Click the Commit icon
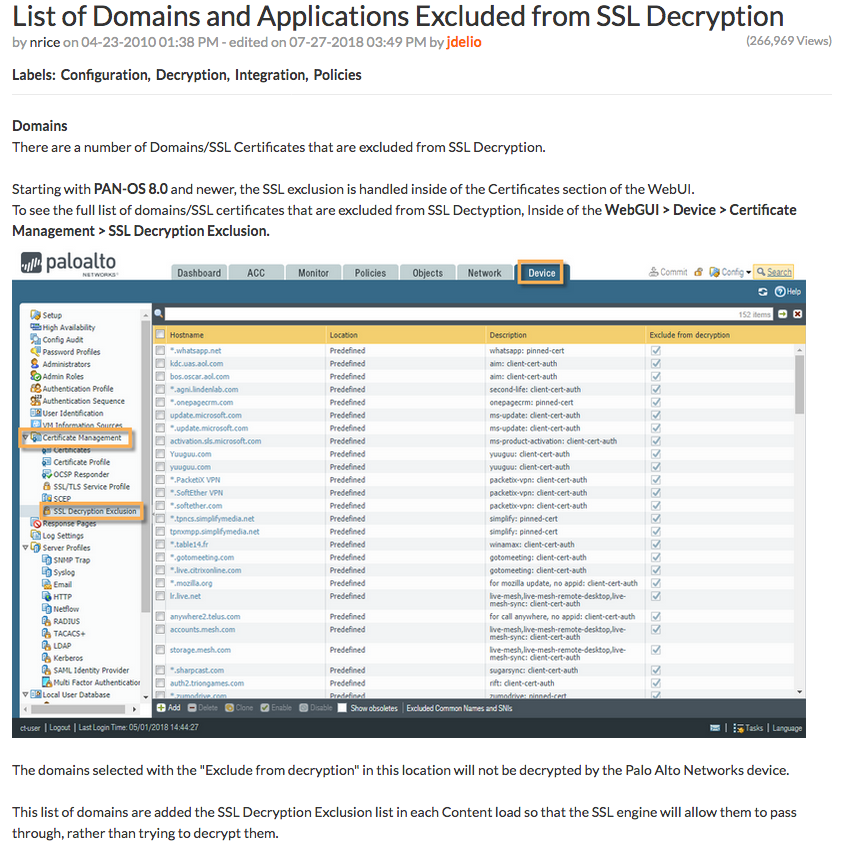This screenshot has width=843, height=843. pos(653,272)
